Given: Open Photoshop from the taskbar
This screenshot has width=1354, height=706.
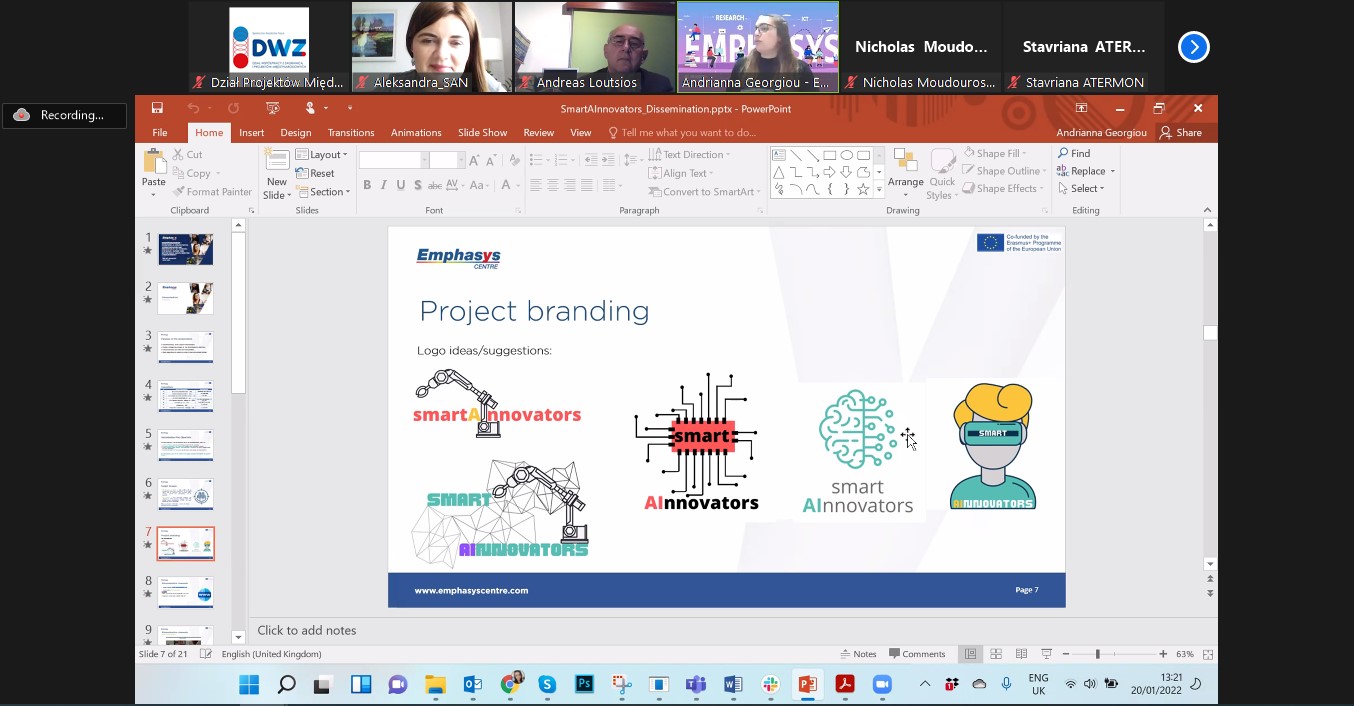Looking at the screenshot, I should pos(584,684).
